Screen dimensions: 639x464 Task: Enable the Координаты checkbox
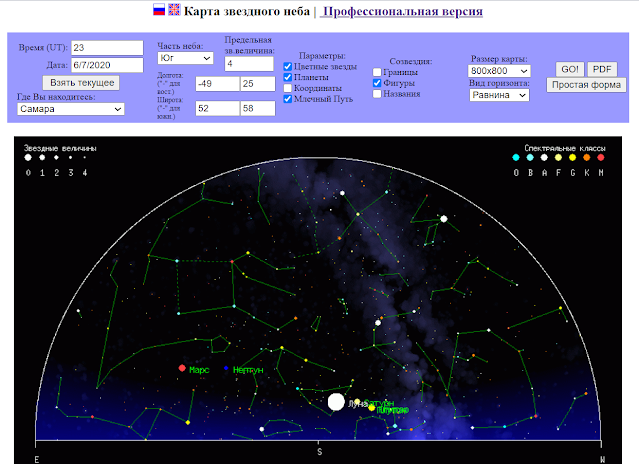(288, 88)
